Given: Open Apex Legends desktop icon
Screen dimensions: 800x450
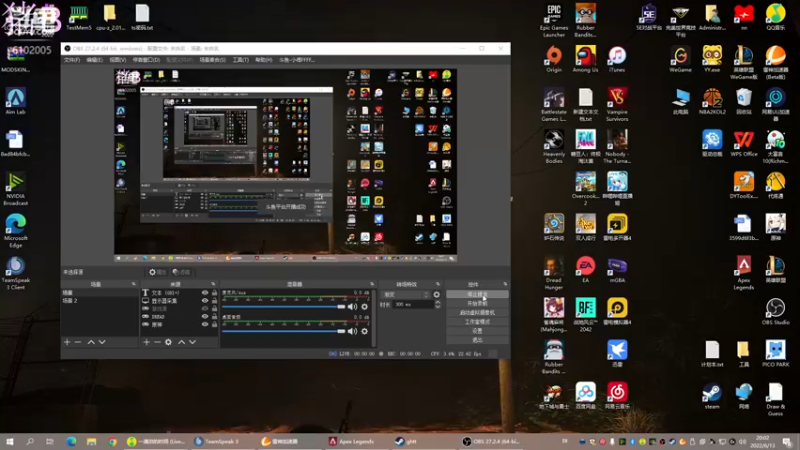Looking at the screenshot, I should (x=743, y=273).
